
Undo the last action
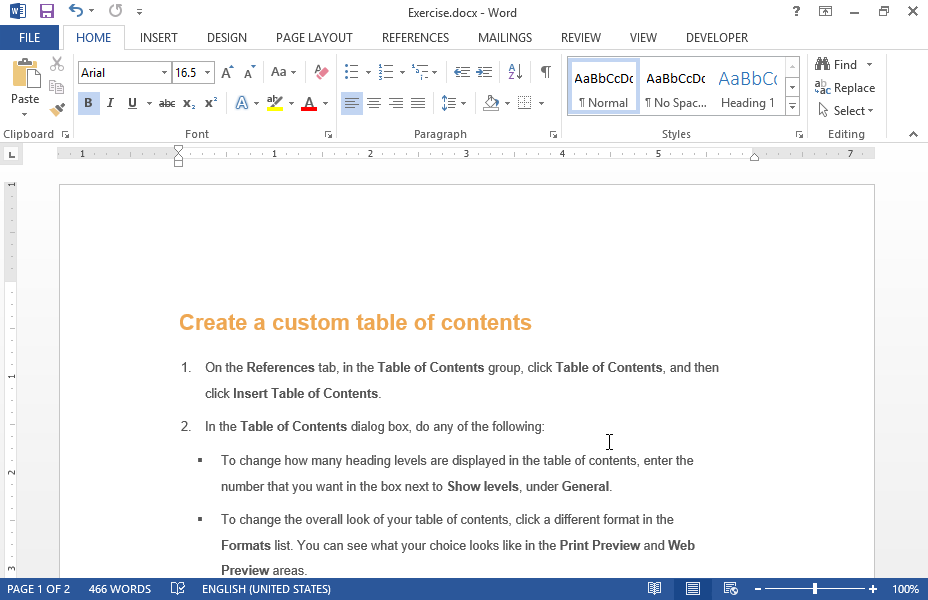click(75, 11)
